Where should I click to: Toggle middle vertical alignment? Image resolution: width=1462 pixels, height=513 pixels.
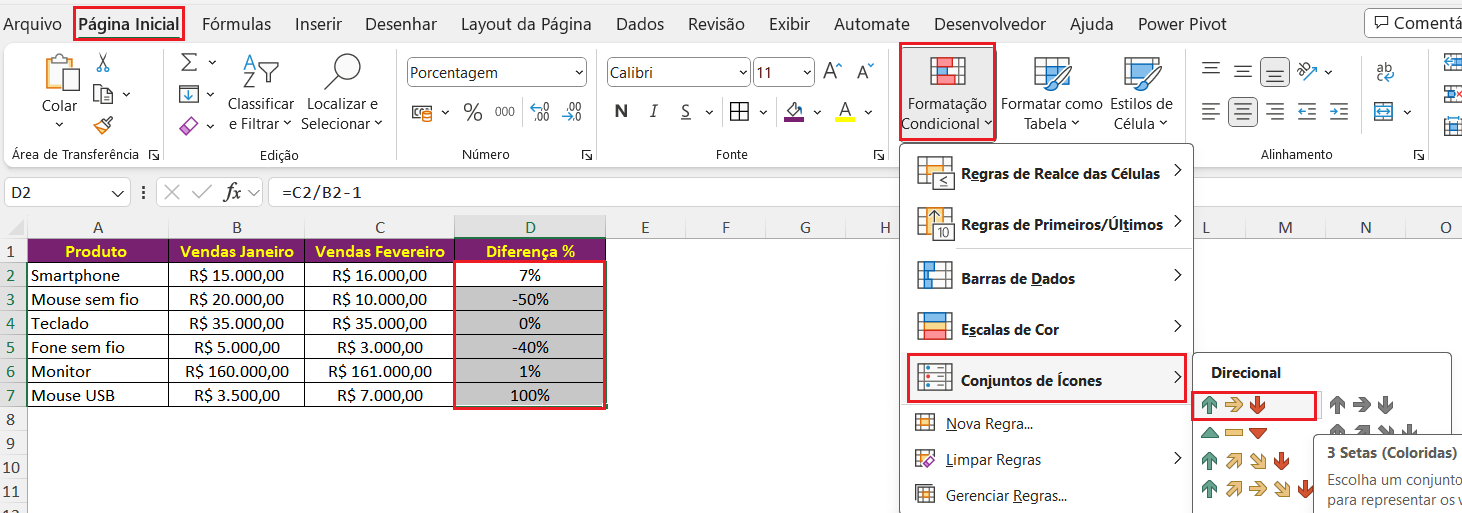tap(1243, 71)
